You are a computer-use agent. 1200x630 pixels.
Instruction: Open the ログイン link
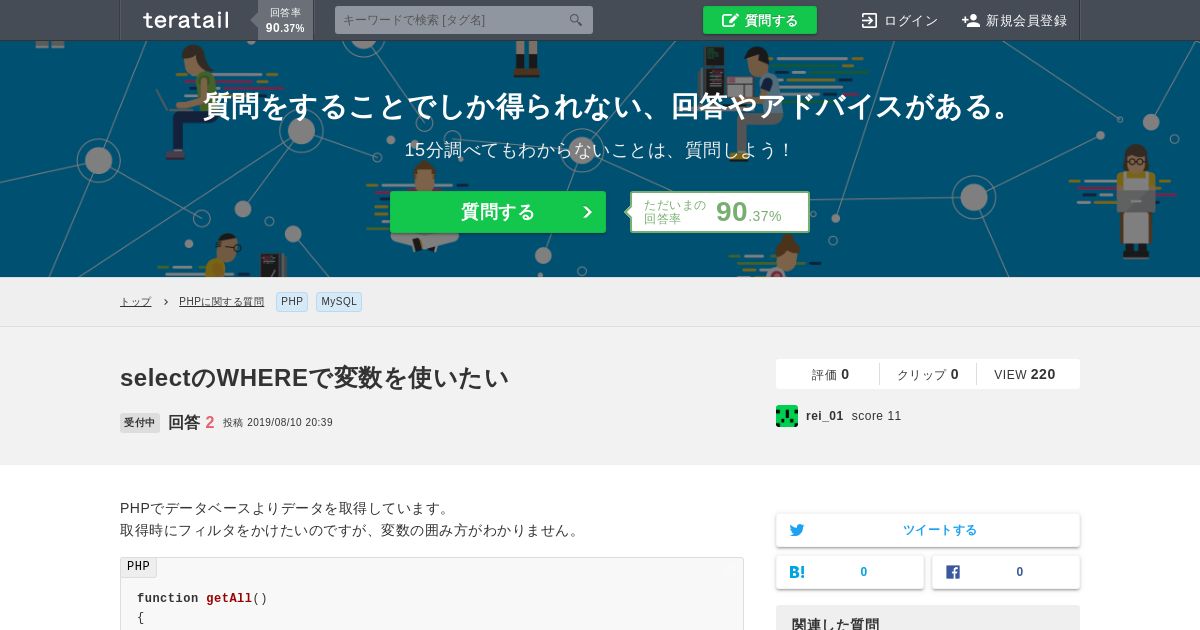click(x=899, y=20)
